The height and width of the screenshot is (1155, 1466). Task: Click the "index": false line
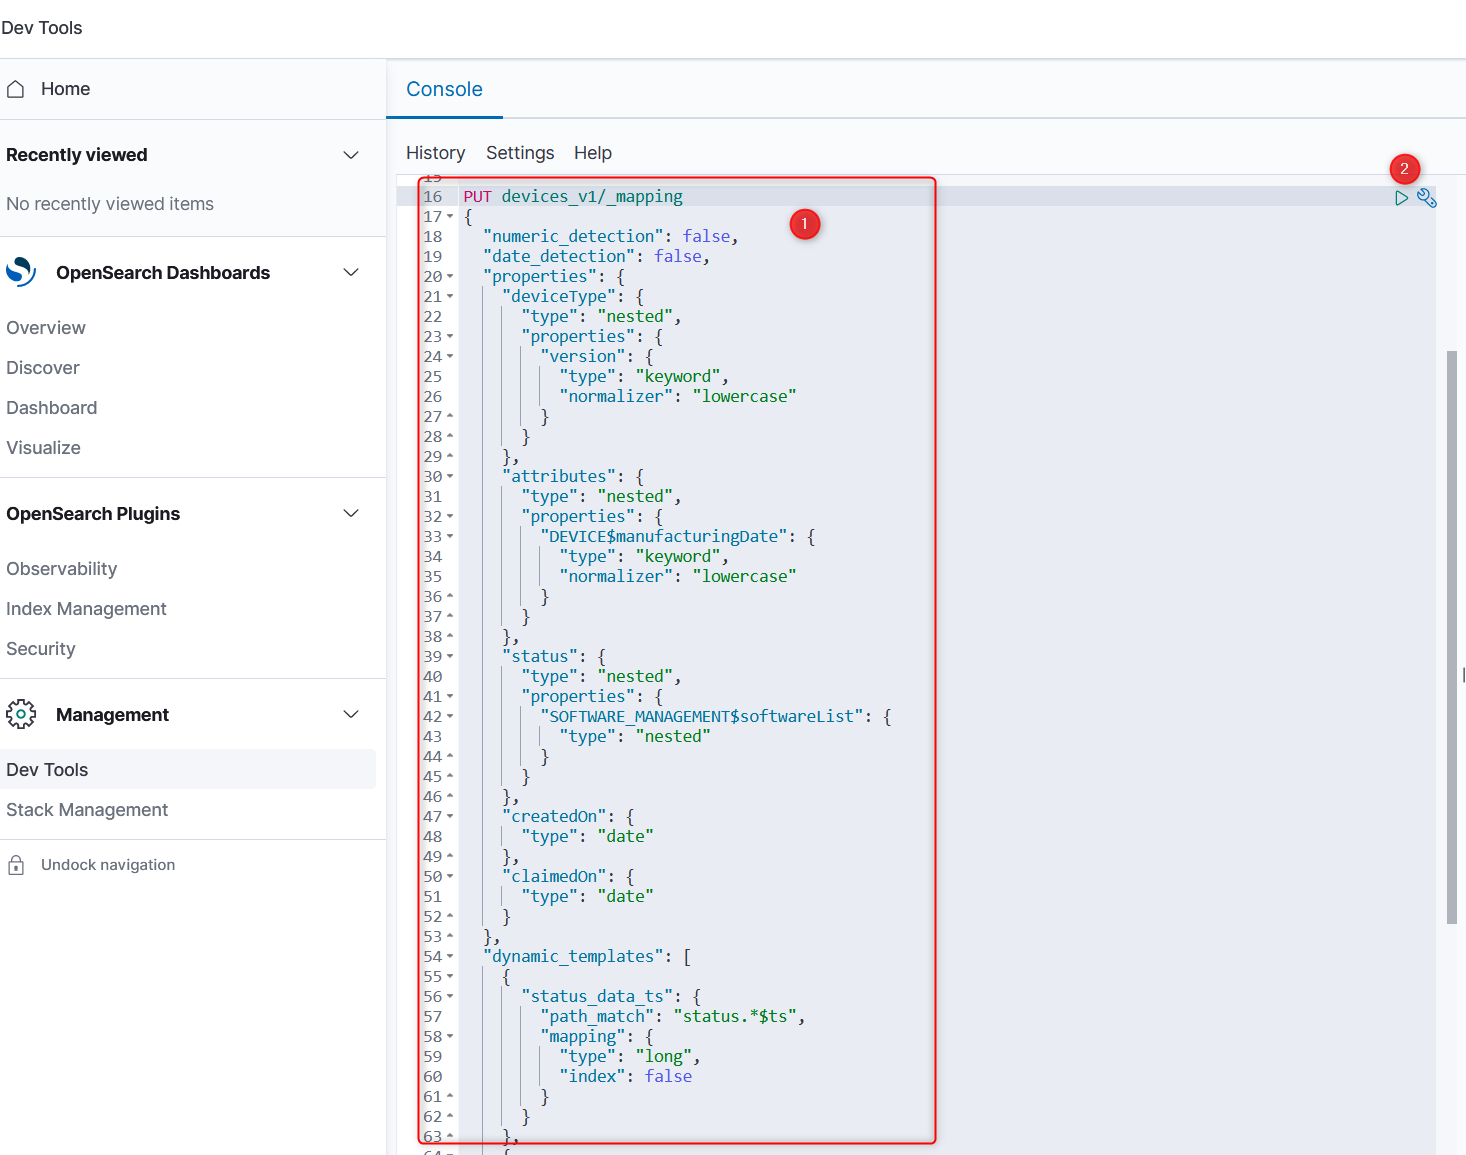click(626, 1076)
